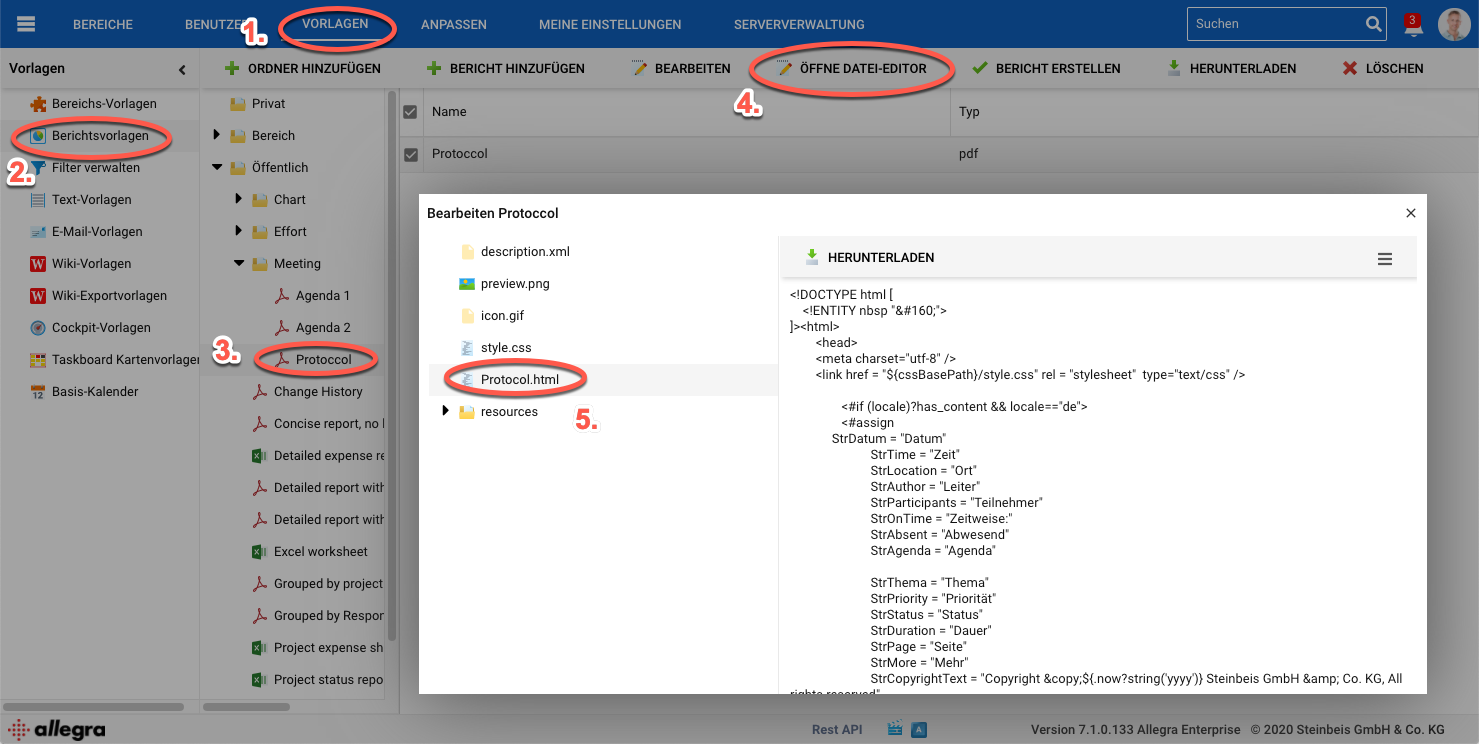Click the notification bell icon

pyautogui.click(x=1413, y=26)
